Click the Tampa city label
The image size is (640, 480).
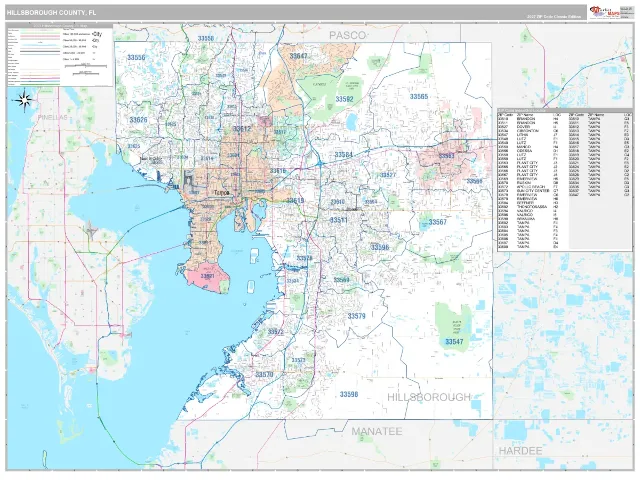pyautogui.click(x=221, y=193)
